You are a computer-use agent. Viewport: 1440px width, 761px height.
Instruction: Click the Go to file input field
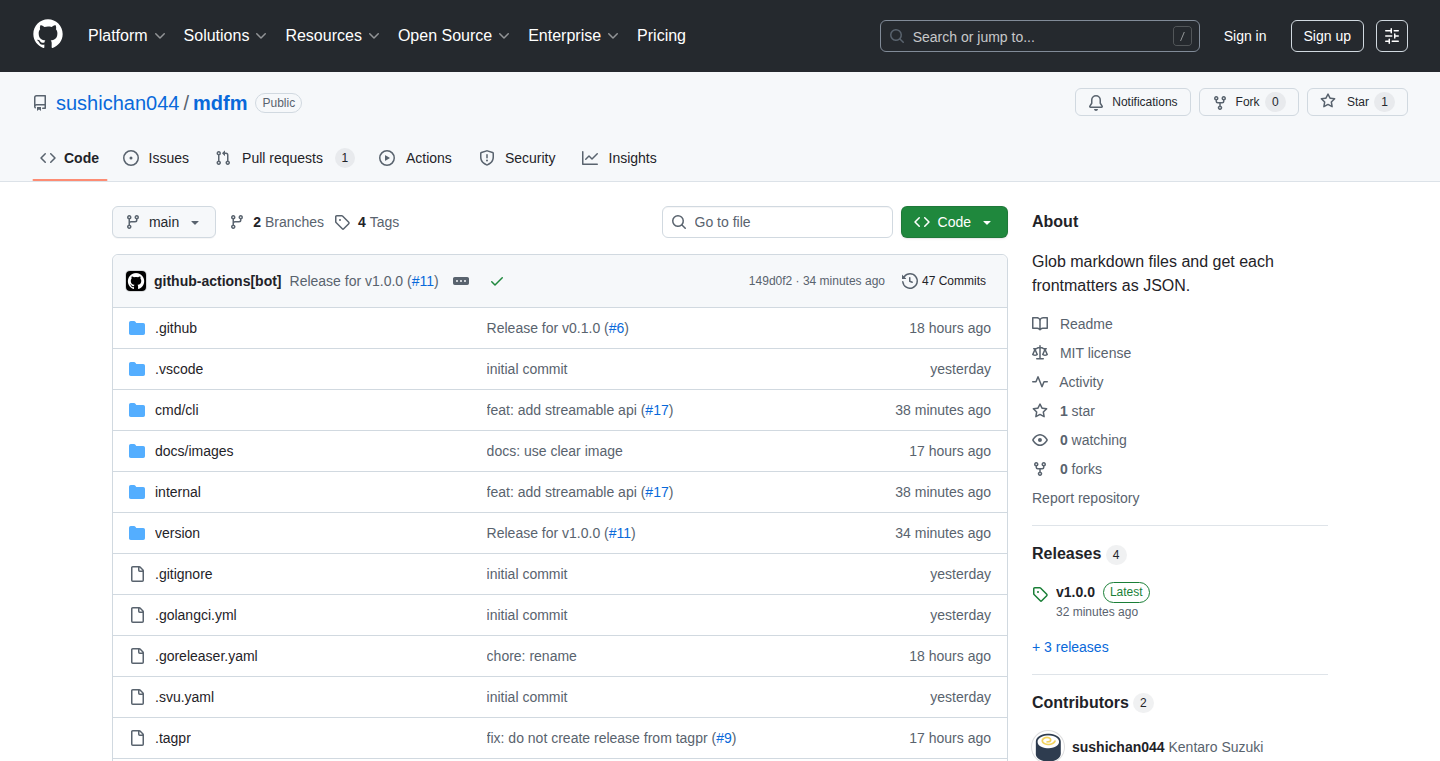(777, 222)
